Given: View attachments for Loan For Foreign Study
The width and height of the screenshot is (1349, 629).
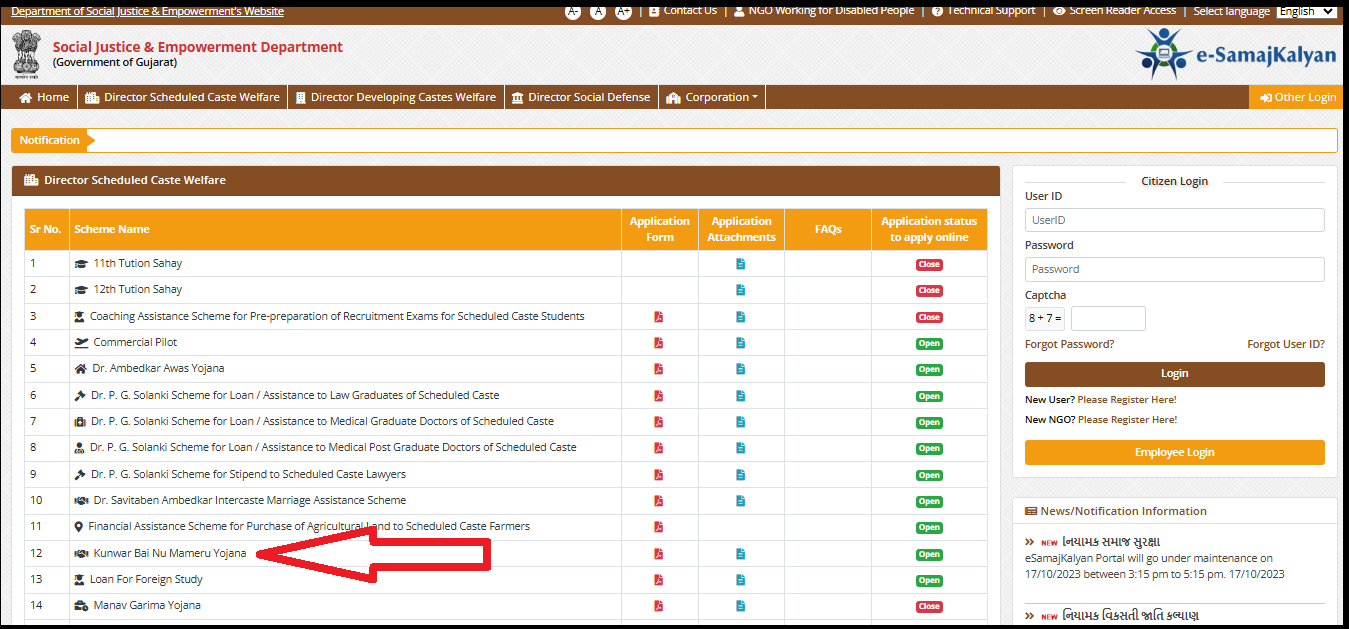Looking at the screenshot, I should [741, 580].
